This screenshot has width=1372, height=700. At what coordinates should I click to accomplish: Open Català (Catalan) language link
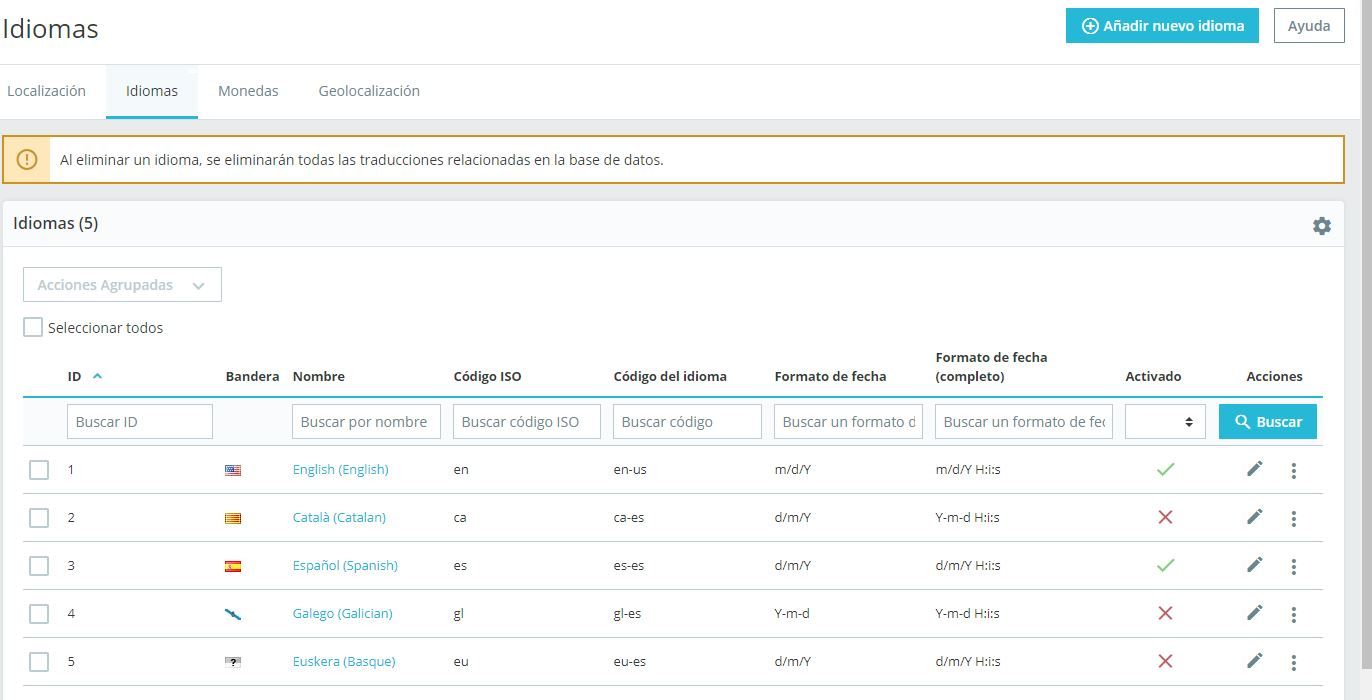click(x=339, y=517)
